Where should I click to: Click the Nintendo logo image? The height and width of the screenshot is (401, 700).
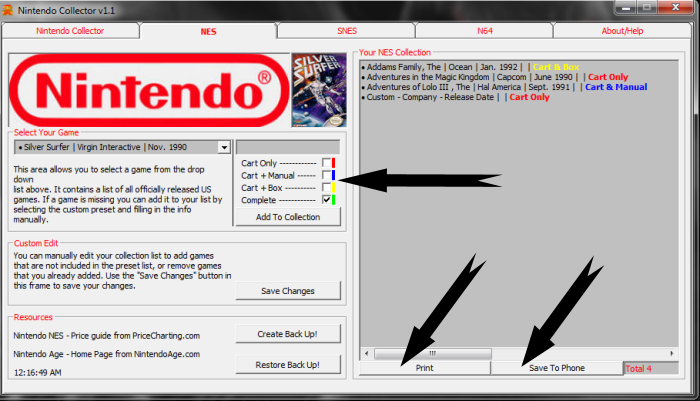(x=149, y=90)
